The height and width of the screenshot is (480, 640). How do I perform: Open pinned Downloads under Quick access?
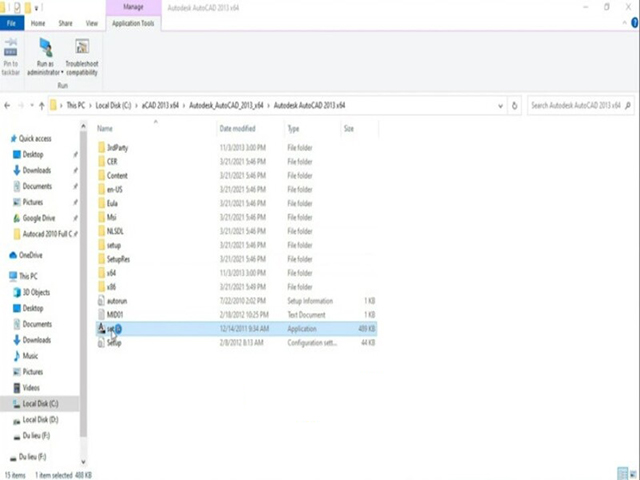tap(37, 170)
